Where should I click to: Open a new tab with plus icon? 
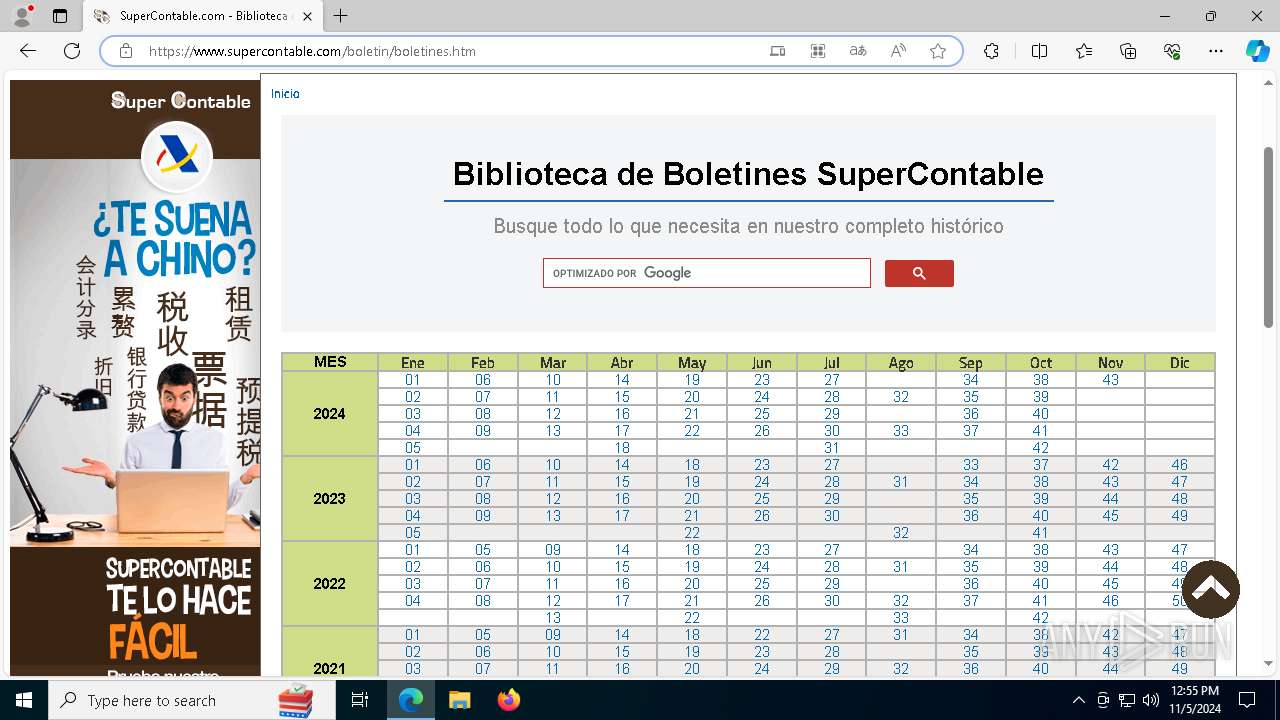[x=341, y=16]
